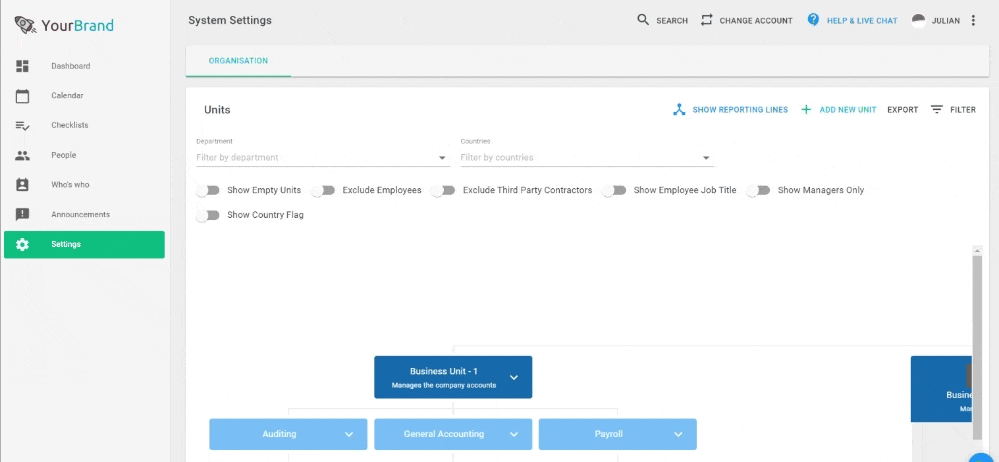Navigate to People in sidebar

[x=84, y=155]
